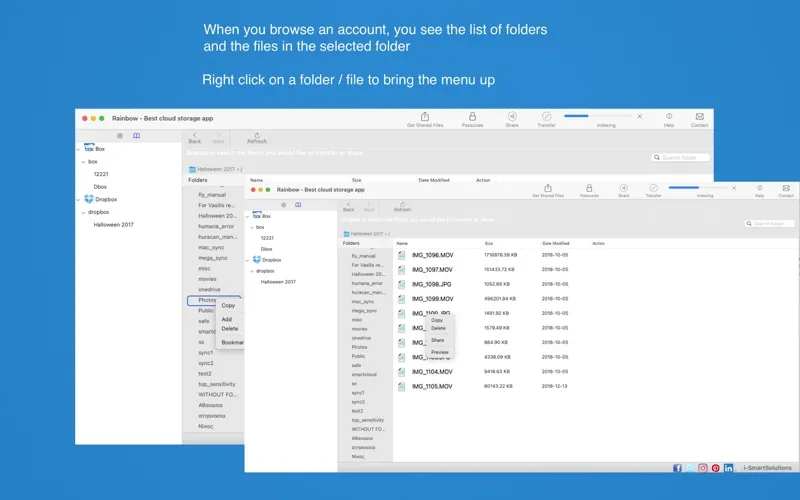The height and width of the screenshot is (500, 800).
Task: Click Share icon in back window toolbar
Action: point(512,116)
